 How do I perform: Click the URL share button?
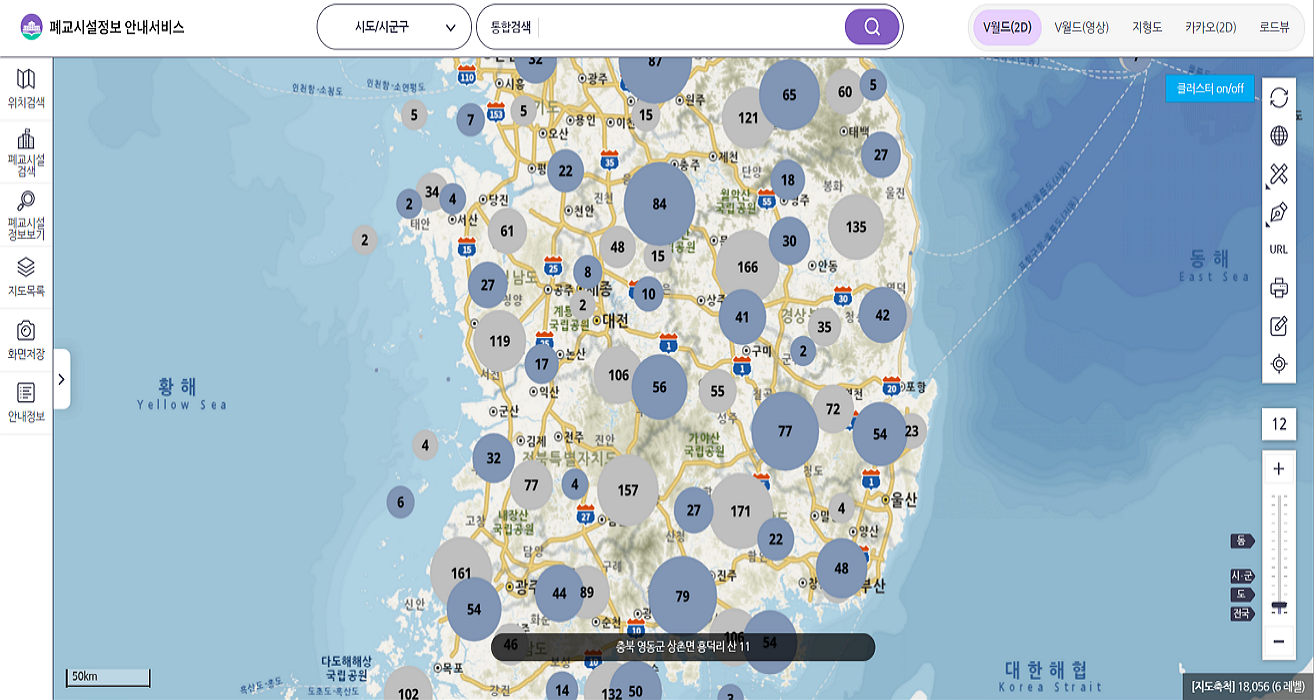pyautogui.click(x=1278, y=250)
